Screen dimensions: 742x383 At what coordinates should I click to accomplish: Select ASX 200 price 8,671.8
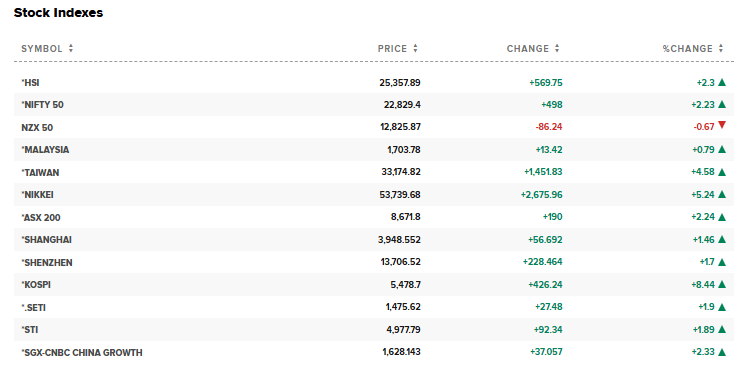(406, 217)
